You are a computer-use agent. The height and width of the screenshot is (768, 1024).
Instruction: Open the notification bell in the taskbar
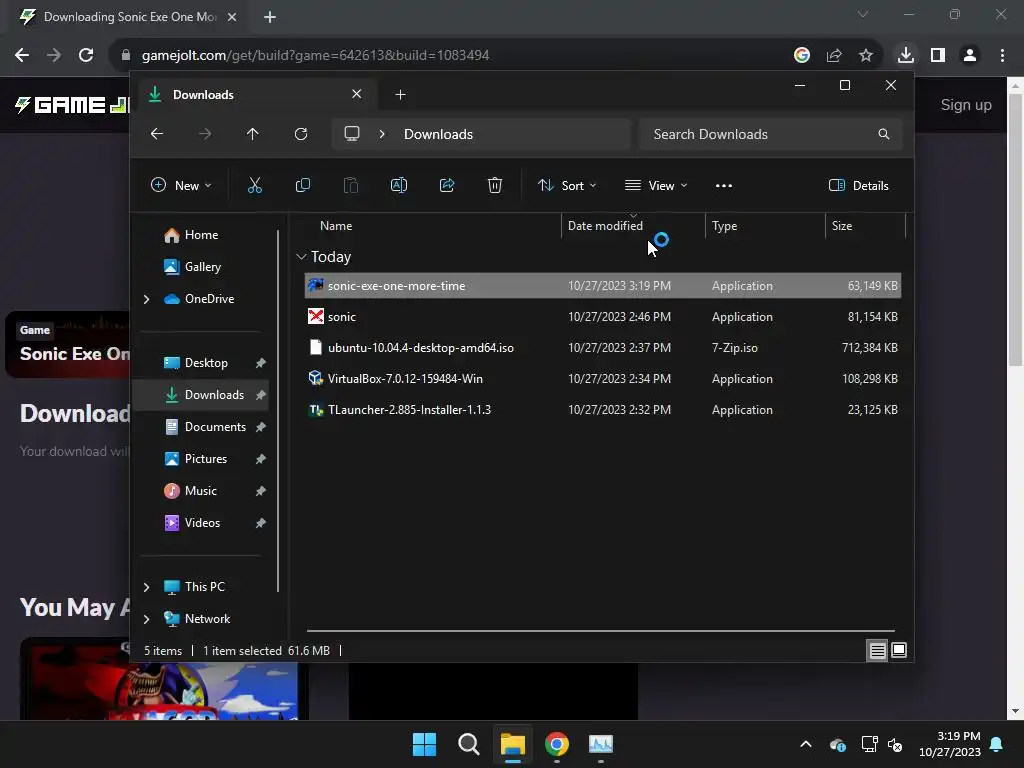(x=997, y=744)
